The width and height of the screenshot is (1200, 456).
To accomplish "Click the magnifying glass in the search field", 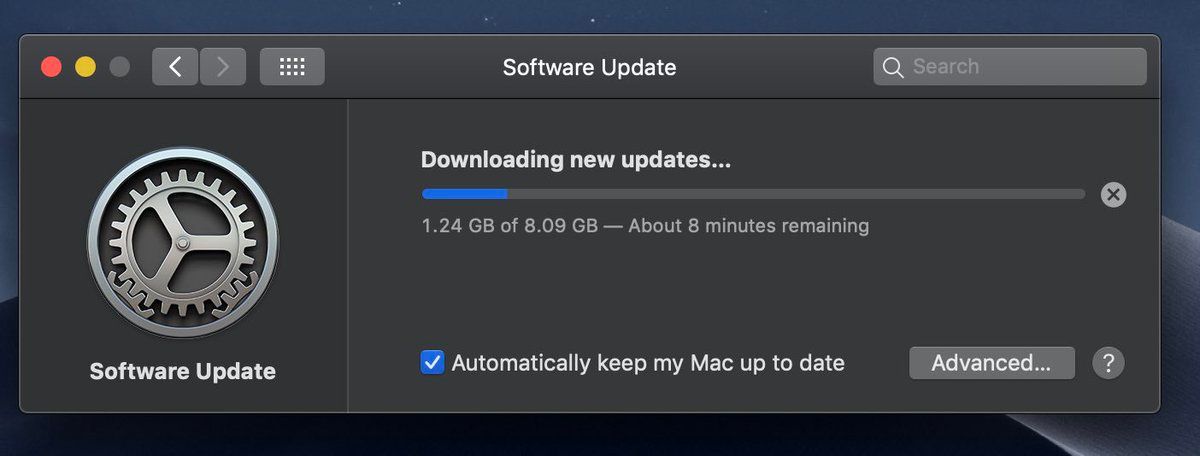I will (x=893, y=67).
